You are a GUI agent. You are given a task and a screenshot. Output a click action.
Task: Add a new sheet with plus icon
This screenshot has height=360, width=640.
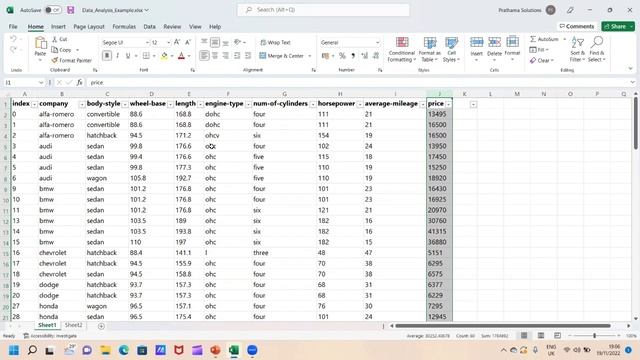(x=101, y=326)
